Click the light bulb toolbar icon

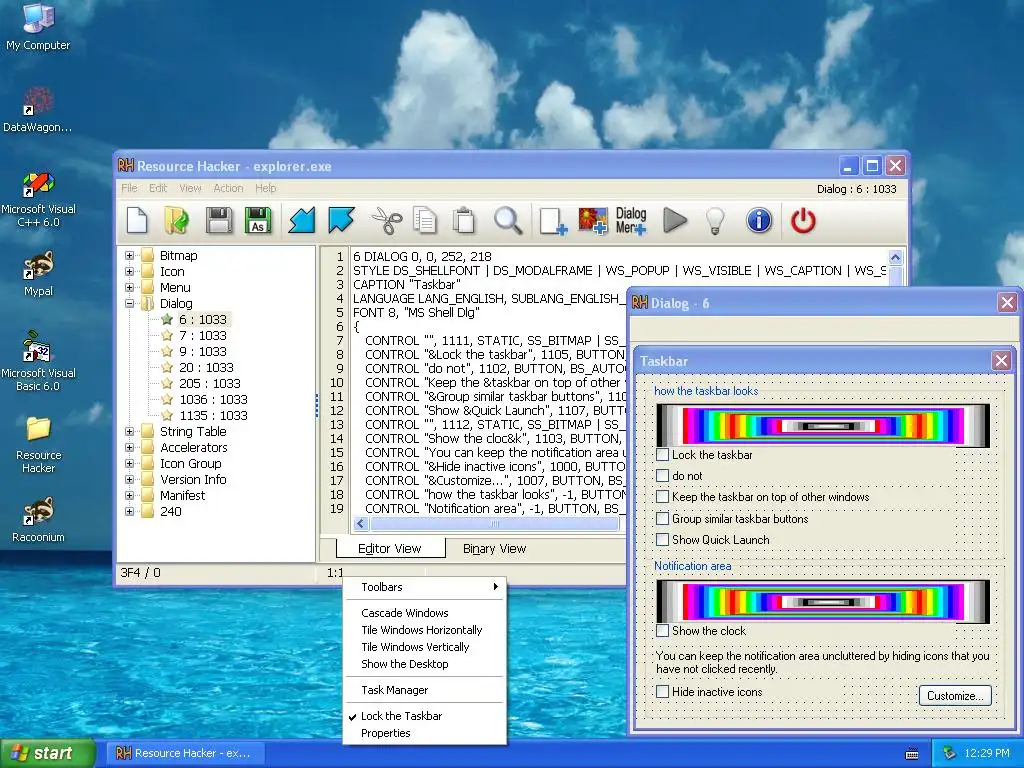(716, 220)
